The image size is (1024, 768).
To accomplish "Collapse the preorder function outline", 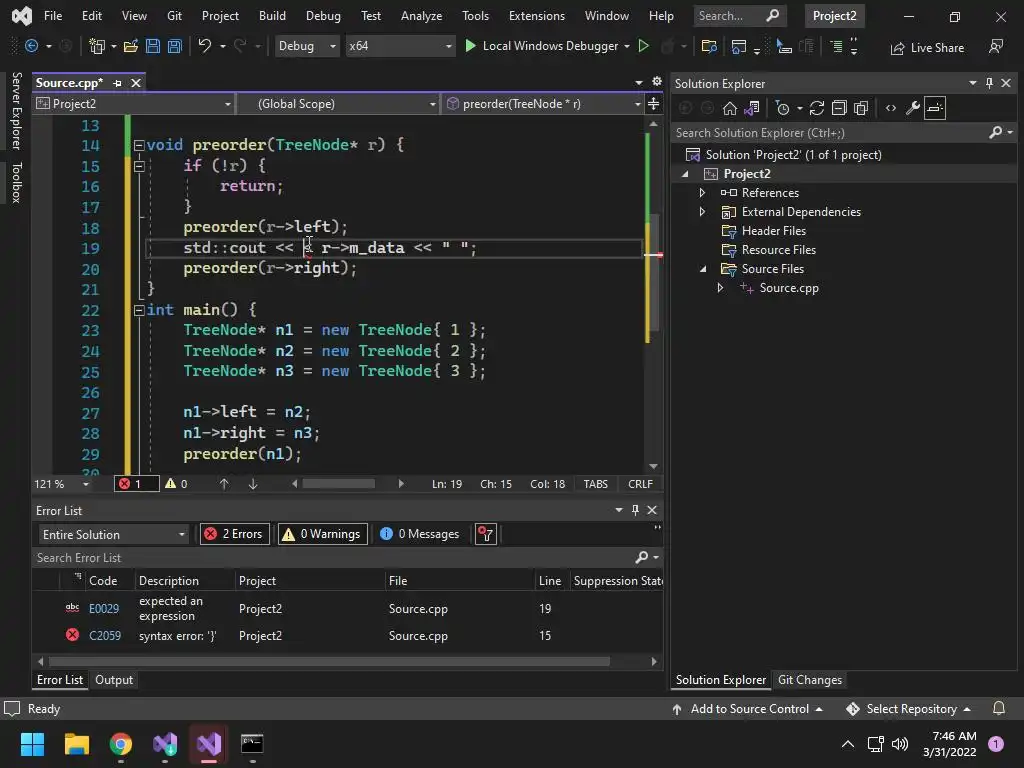I will click(x=138, y=145).
